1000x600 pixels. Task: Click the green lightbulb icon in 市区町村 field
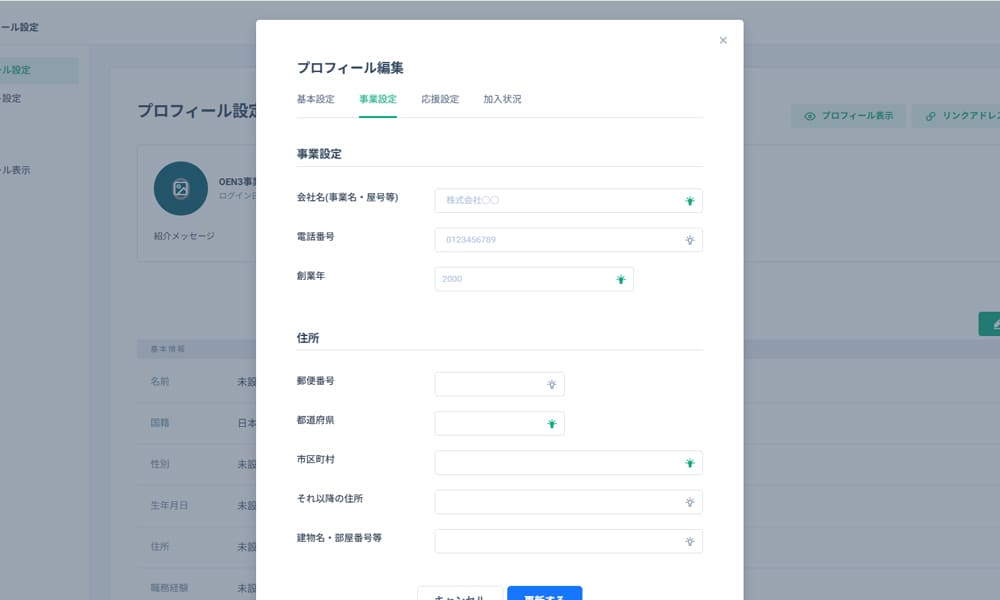click(689, 463)
